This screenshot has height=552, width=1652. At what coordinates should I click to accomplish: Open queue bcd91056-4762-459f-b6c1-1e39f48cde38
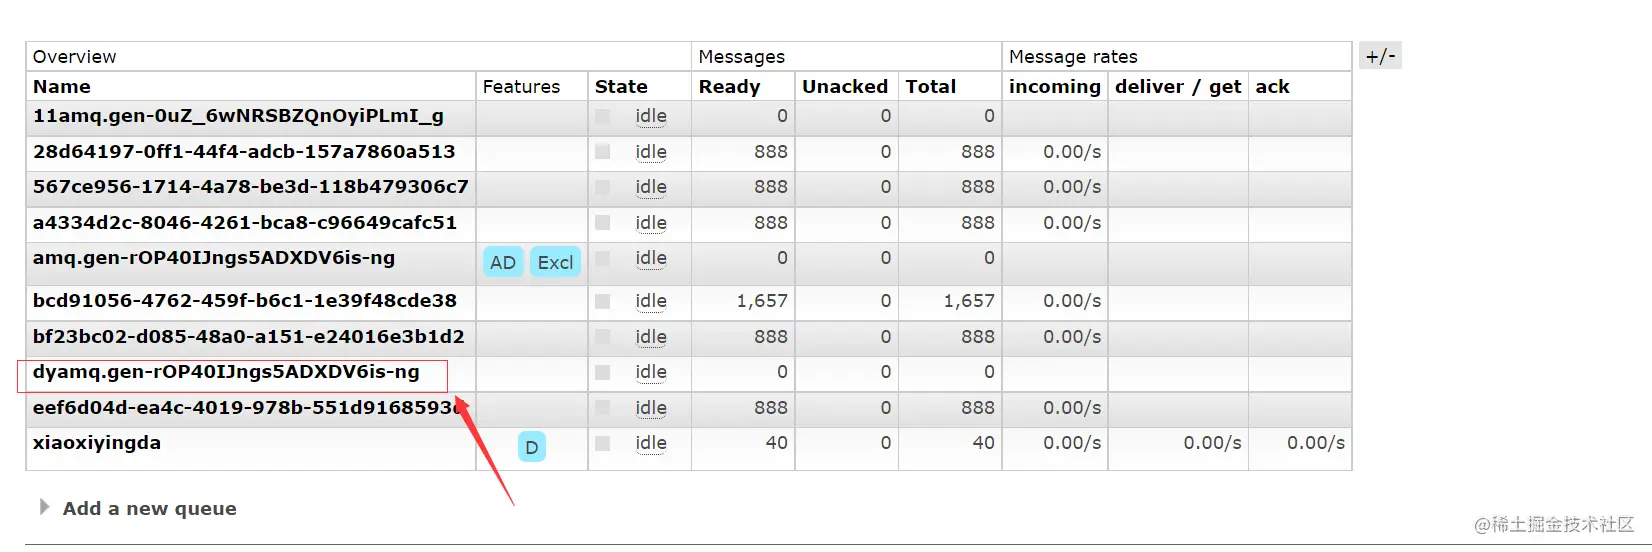coord(245,301)
